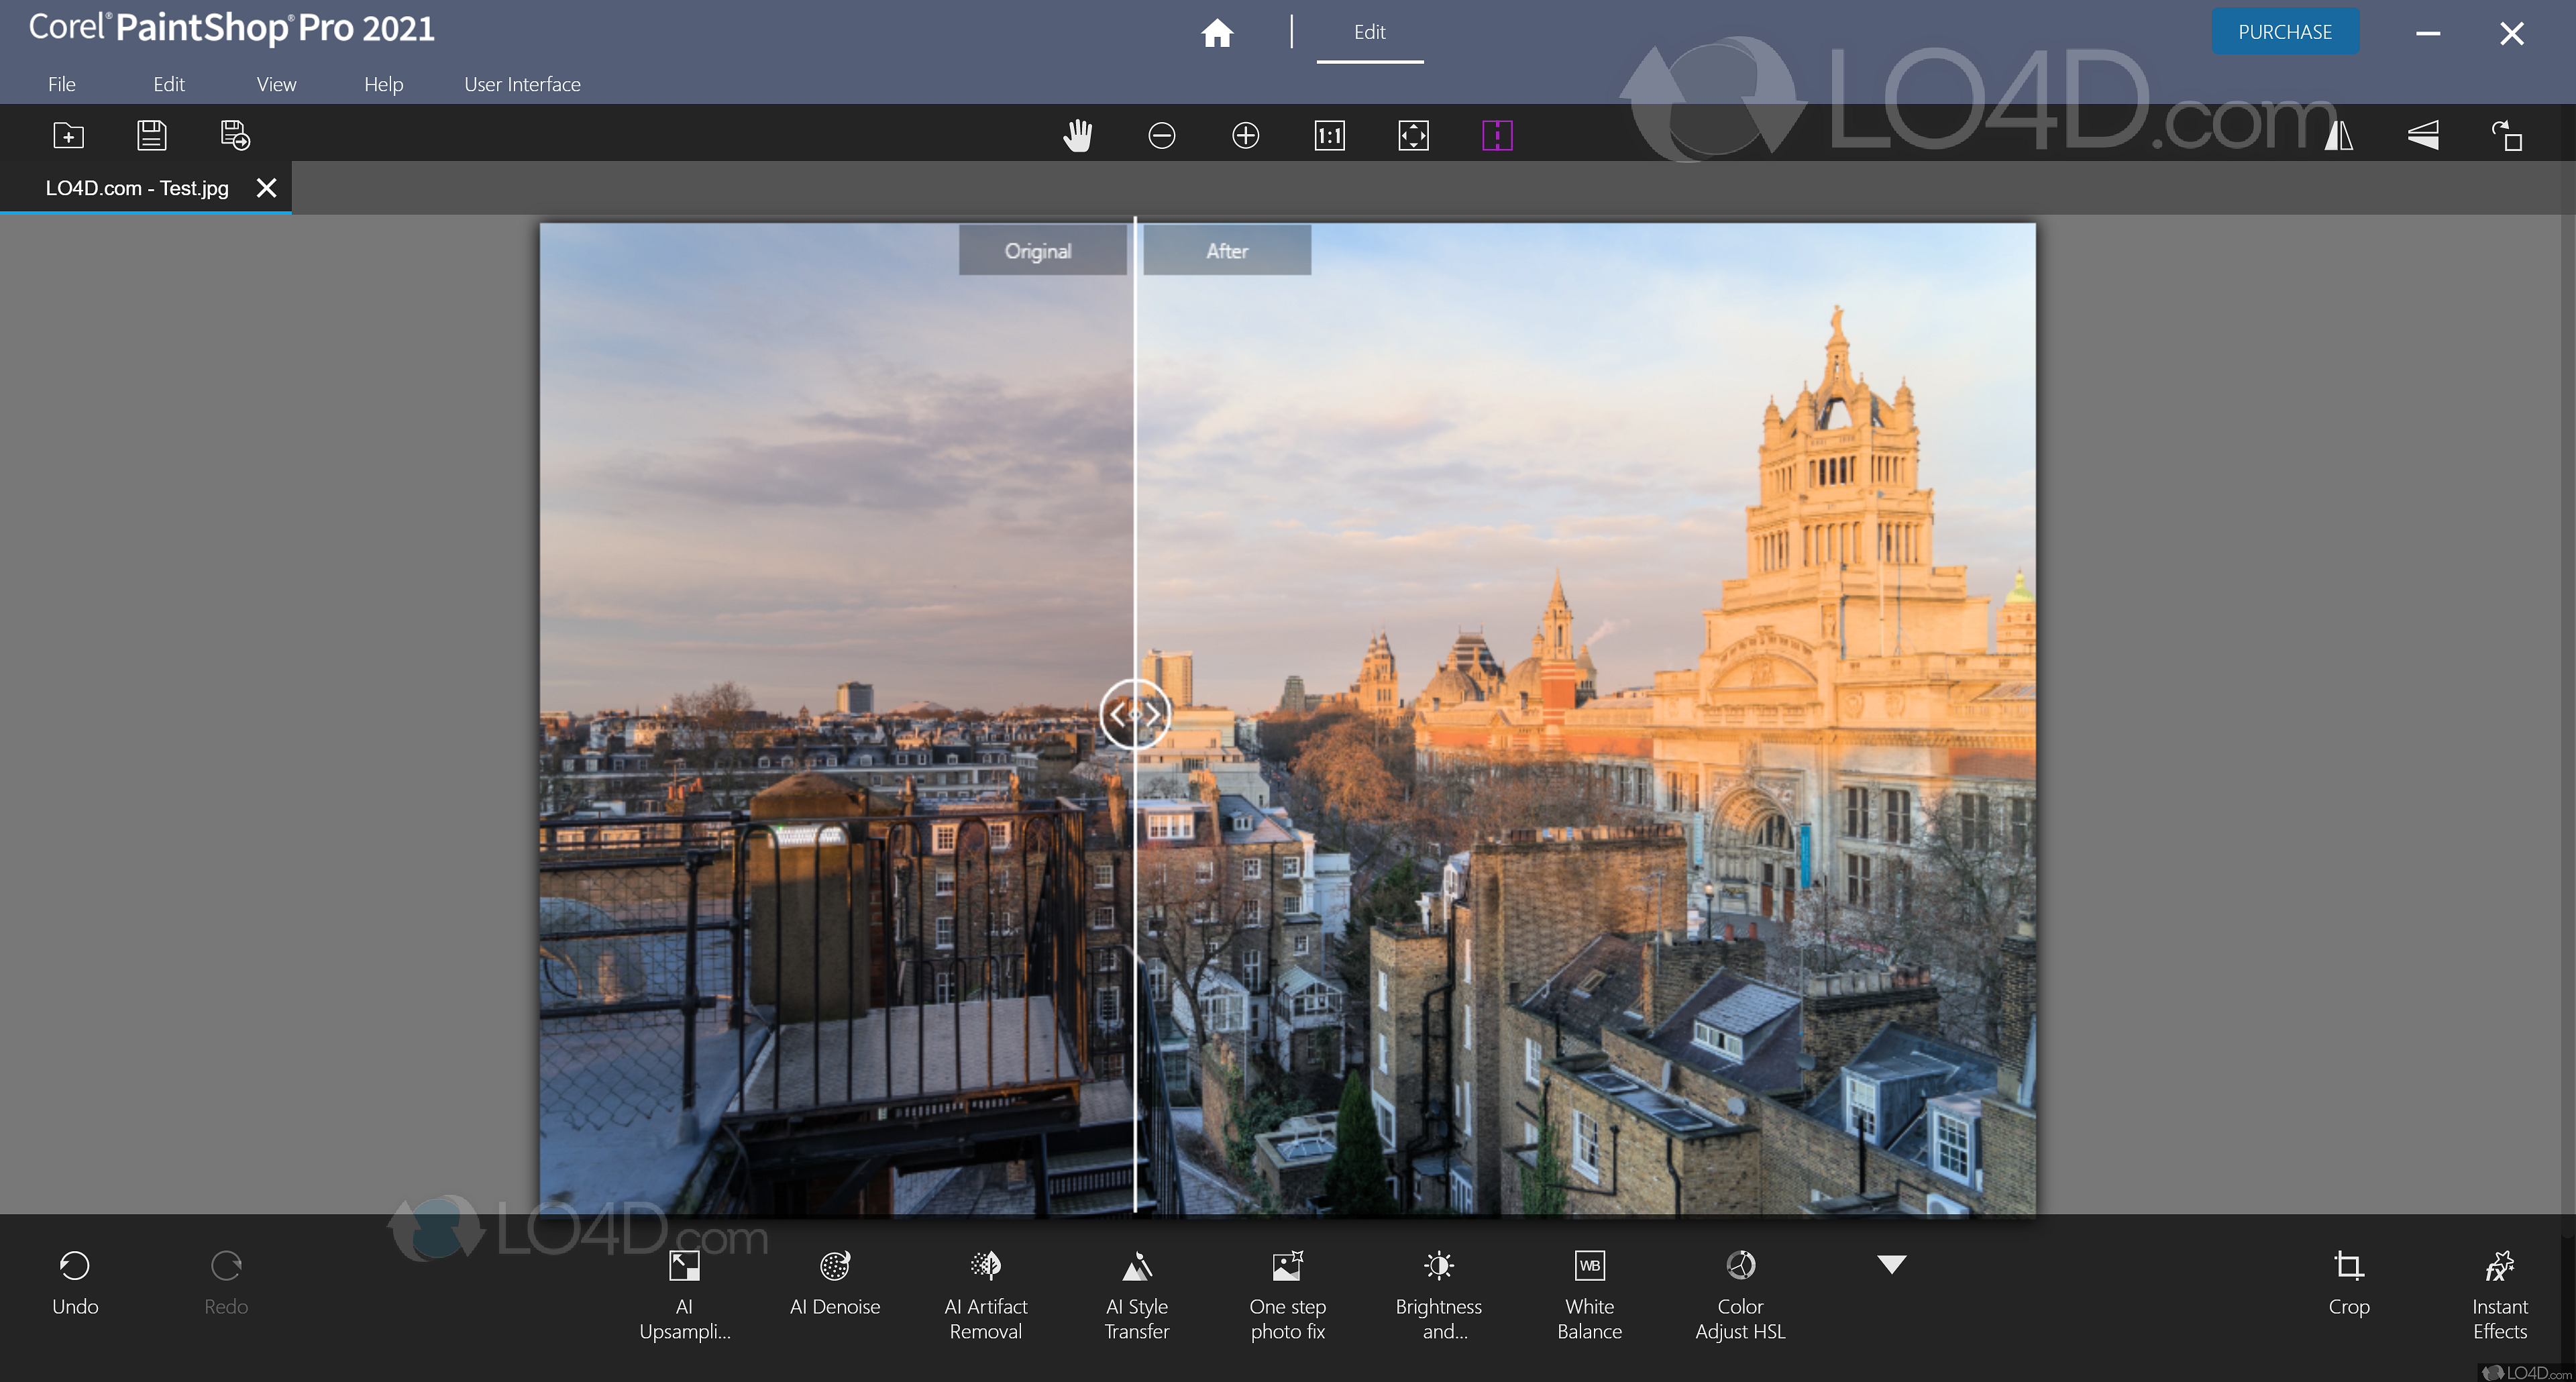Open the User Interface menu
Viewport: 2576px width, 1382px height.
pos(522,84)
